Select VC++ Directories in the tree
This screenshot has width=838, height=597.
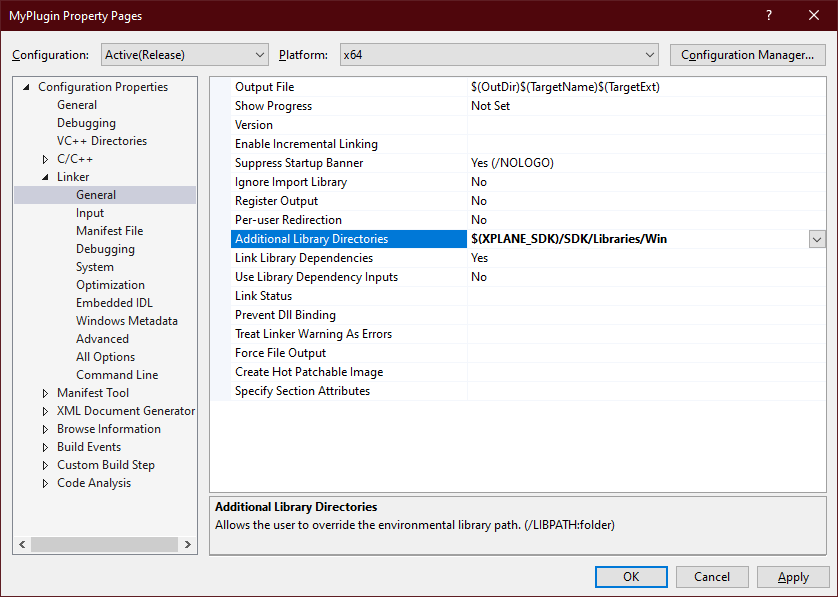tap(101, 141)
